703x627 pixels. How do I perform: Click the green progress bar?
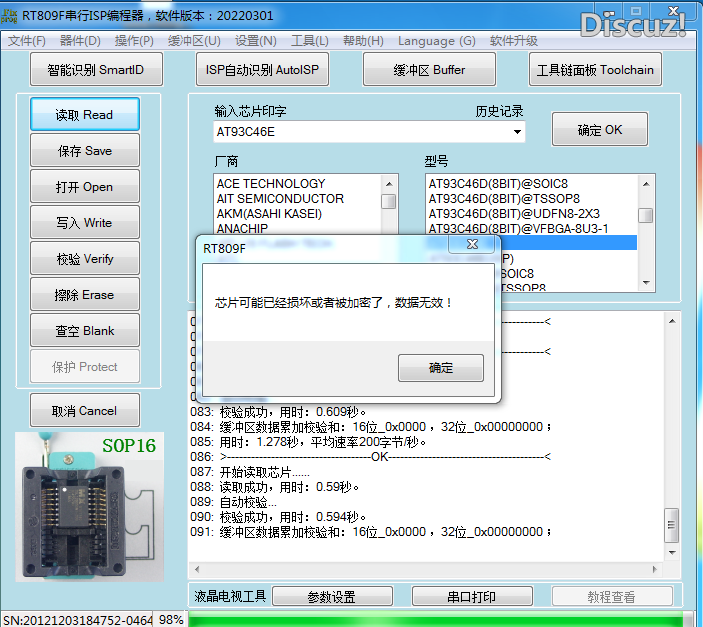pos(437,619)
